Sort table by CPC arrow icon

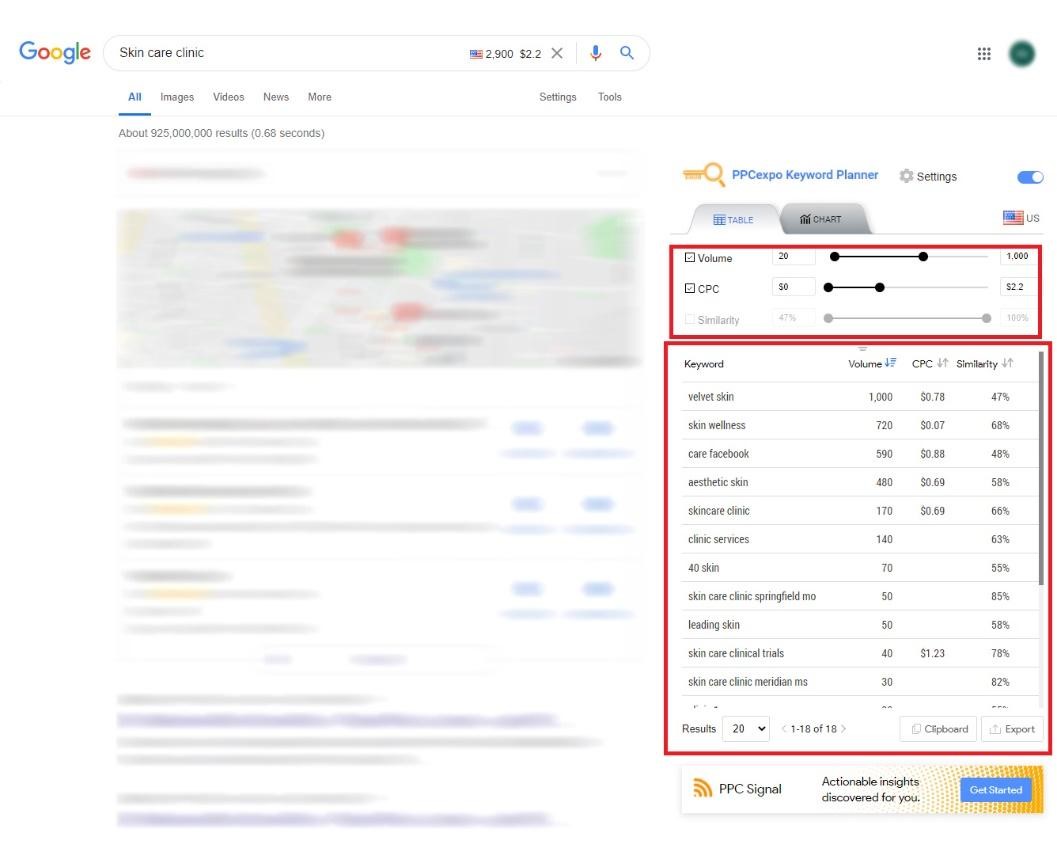942,363
